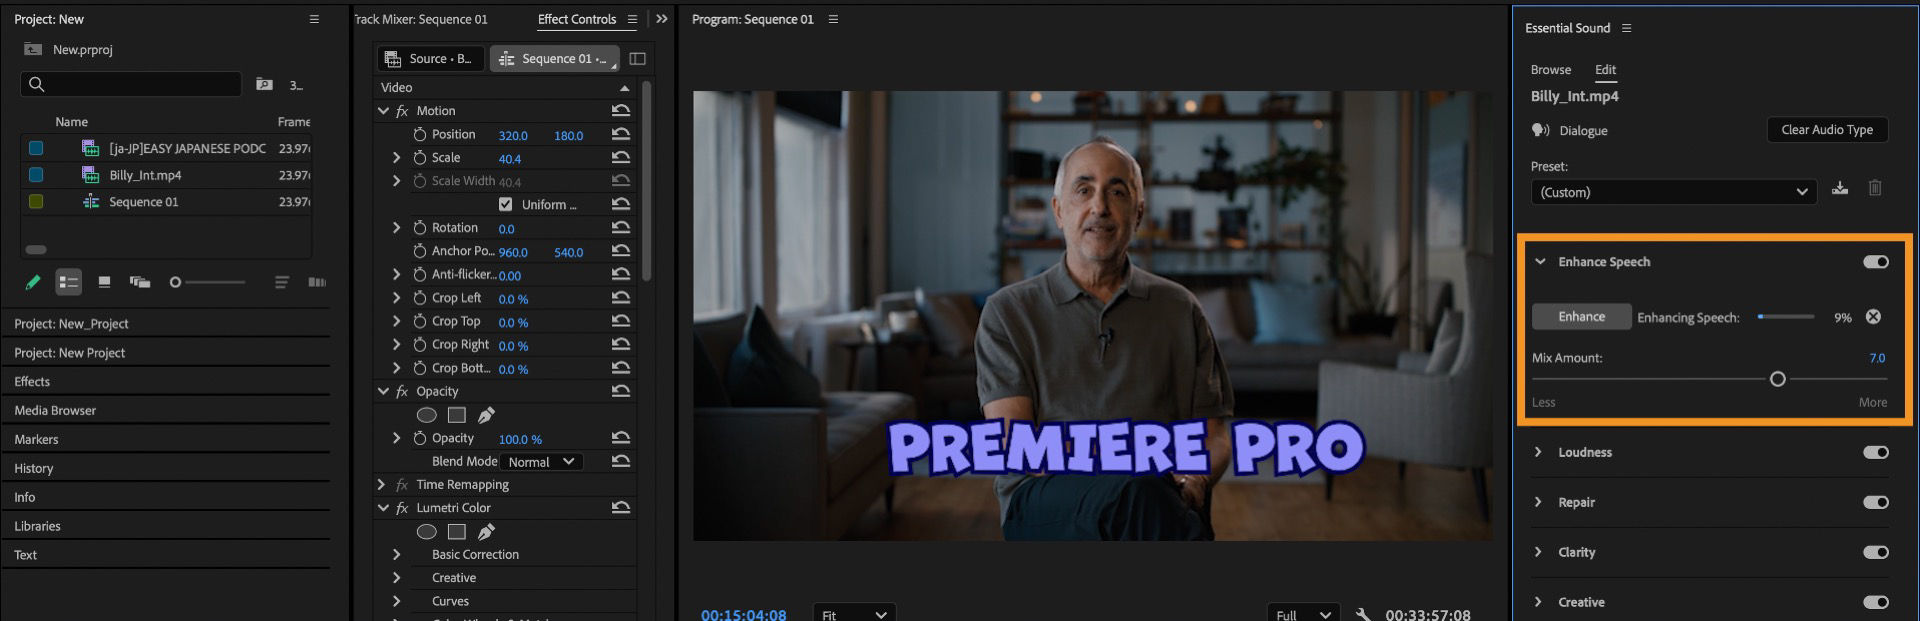Collapse the Motion effect group
Screen dimensions: 1920x621
click(x=383, y=111)
